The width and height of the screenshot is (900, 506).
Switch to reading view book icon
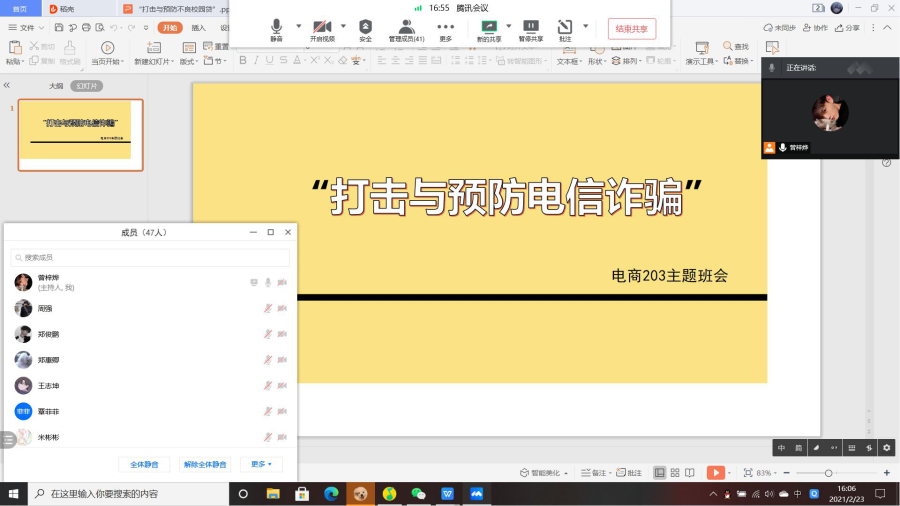coord(690,472)
